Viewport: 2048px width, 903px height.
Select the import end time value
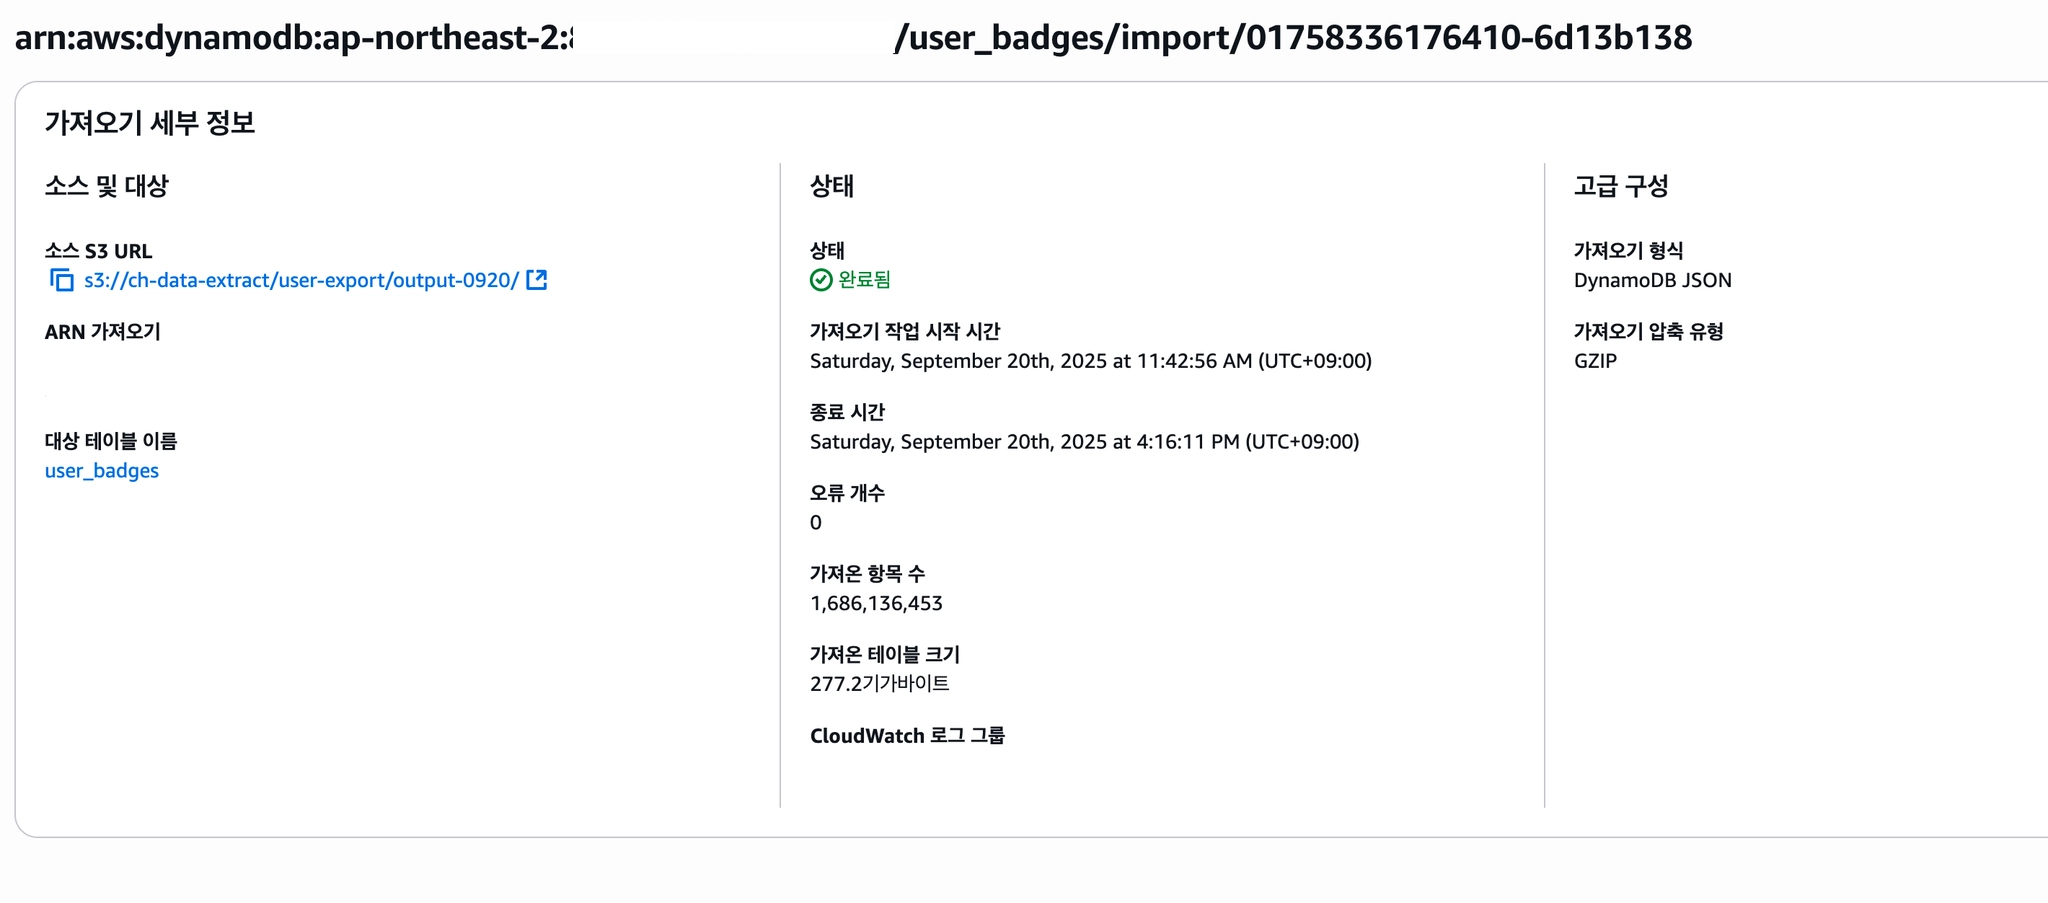tap(1084, 442)
